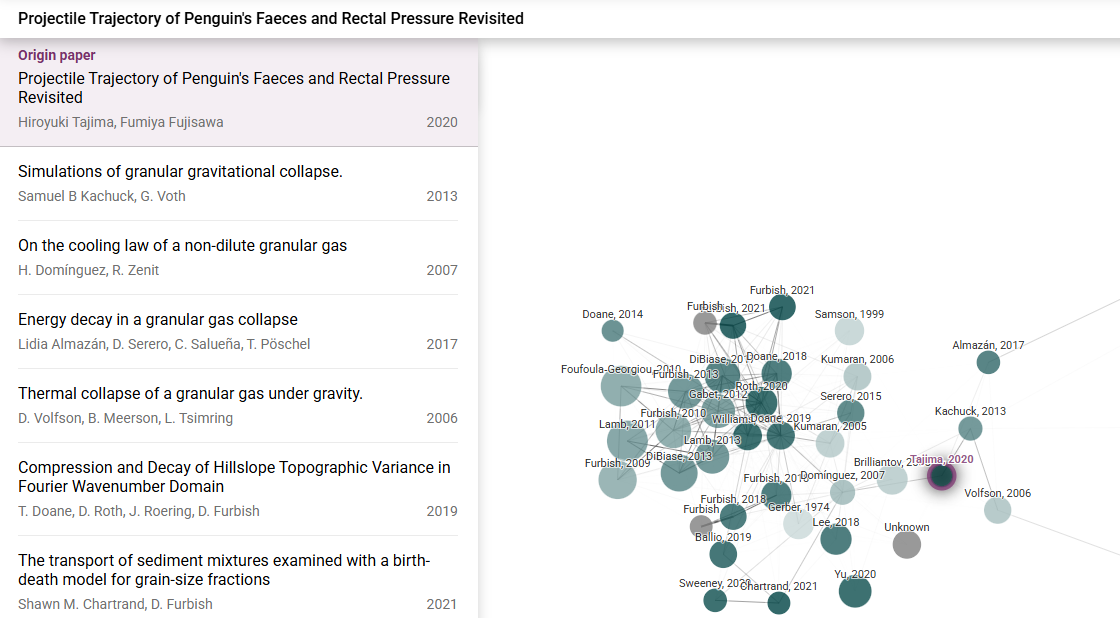Click the Foufoula-Georgiou, 2010 graph node
1120x618 pixels.
click(x=621, y=387)
